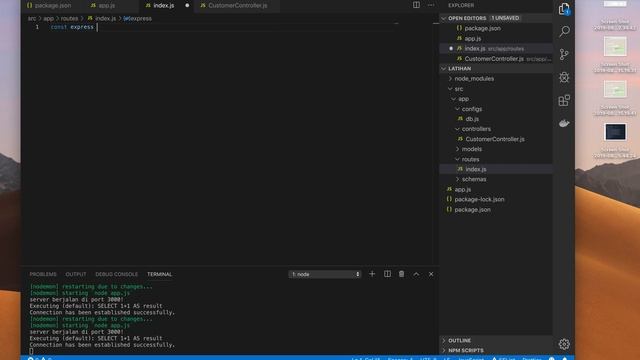Open the PROBLEMS panel tab
This screenshot has width=640, height=360.
click(x=43, y=274)
